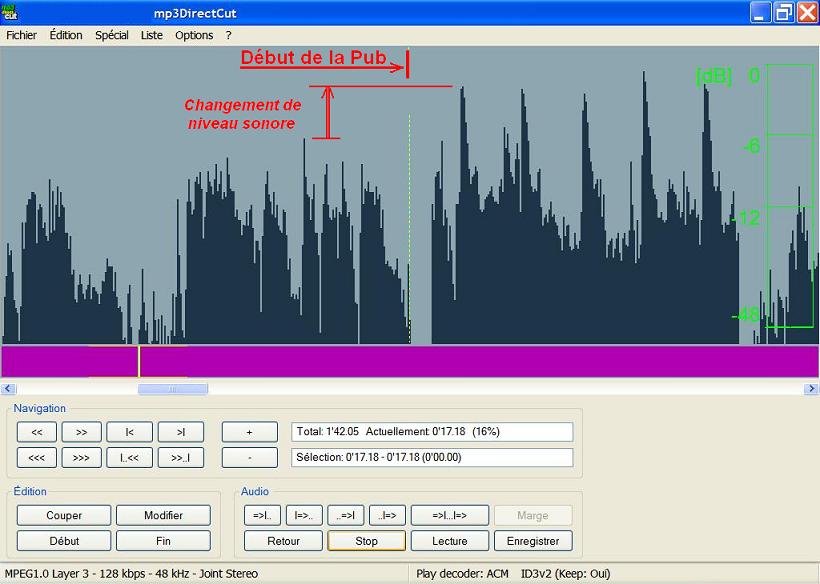Image resolution: width=820 pixels, height=584 pixels.
Task: Click Enregistrer to record audio
Action: tap(533, 541)
